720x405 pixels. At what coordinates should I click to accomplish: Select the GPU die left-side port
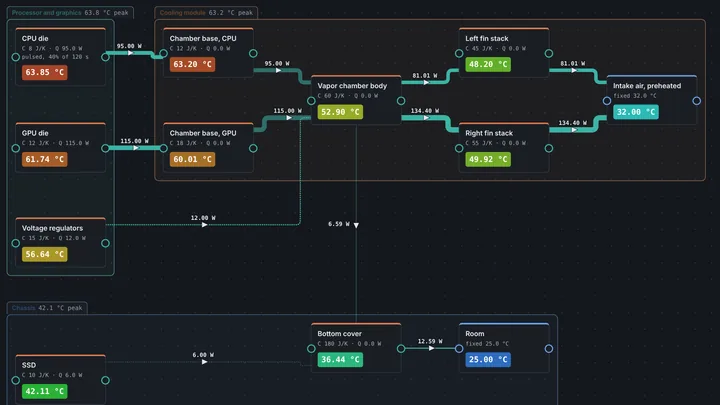tap(16, 148)
